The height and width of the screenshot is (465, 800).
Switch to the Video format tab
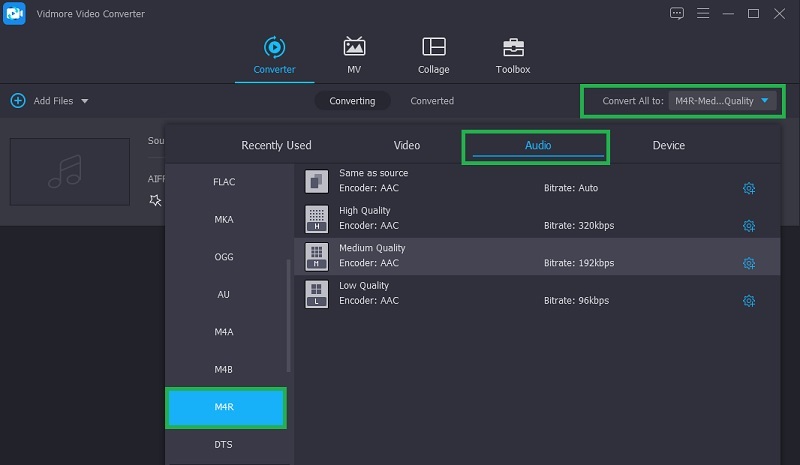[x=407, y=145]
